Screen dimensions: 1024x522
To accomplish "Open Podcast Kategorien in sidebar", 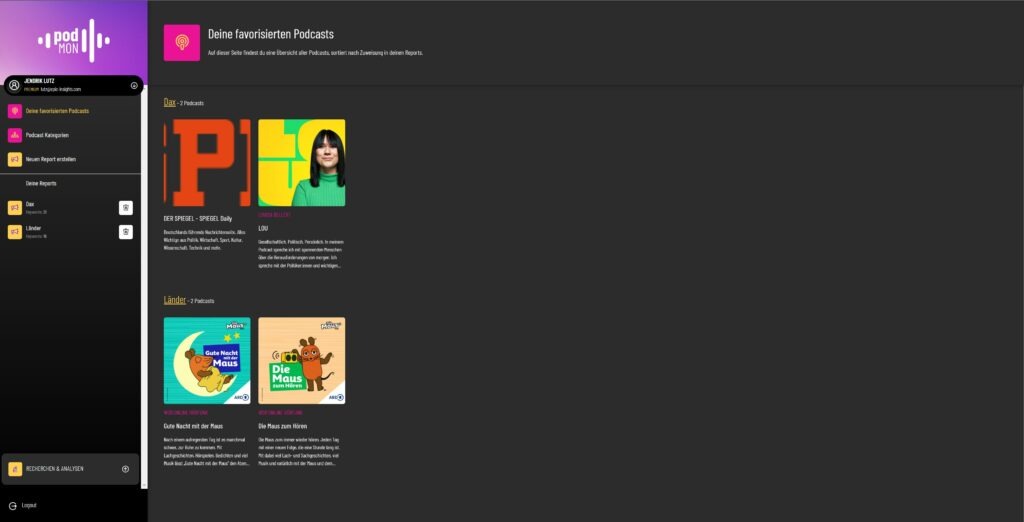I will tap(47, 135).
